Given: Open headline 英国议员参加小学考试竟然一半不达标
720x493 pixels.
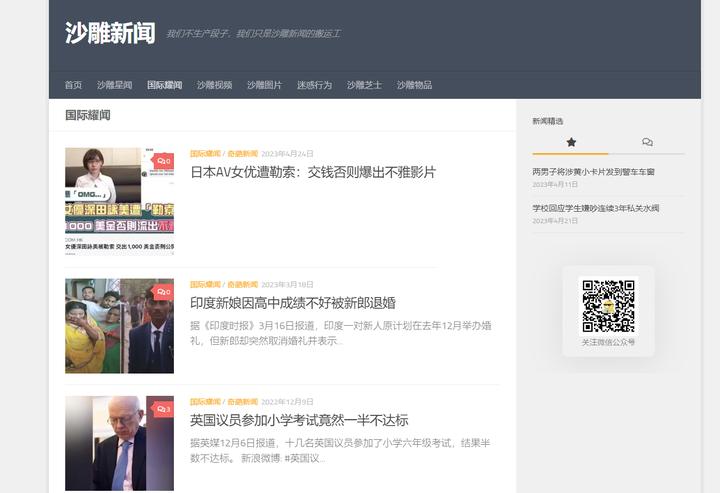Looking at the screenshot, I should pos(299,420).
